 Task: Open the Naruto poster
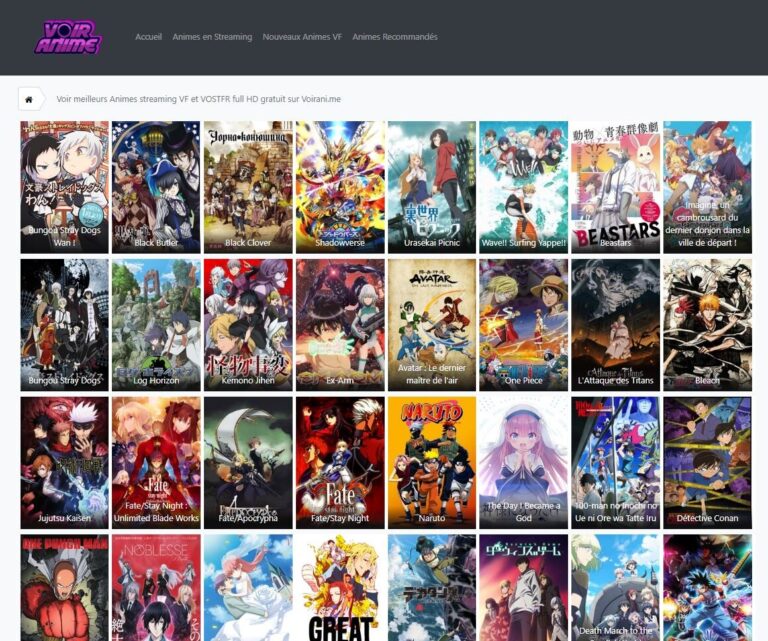(432, 463)
